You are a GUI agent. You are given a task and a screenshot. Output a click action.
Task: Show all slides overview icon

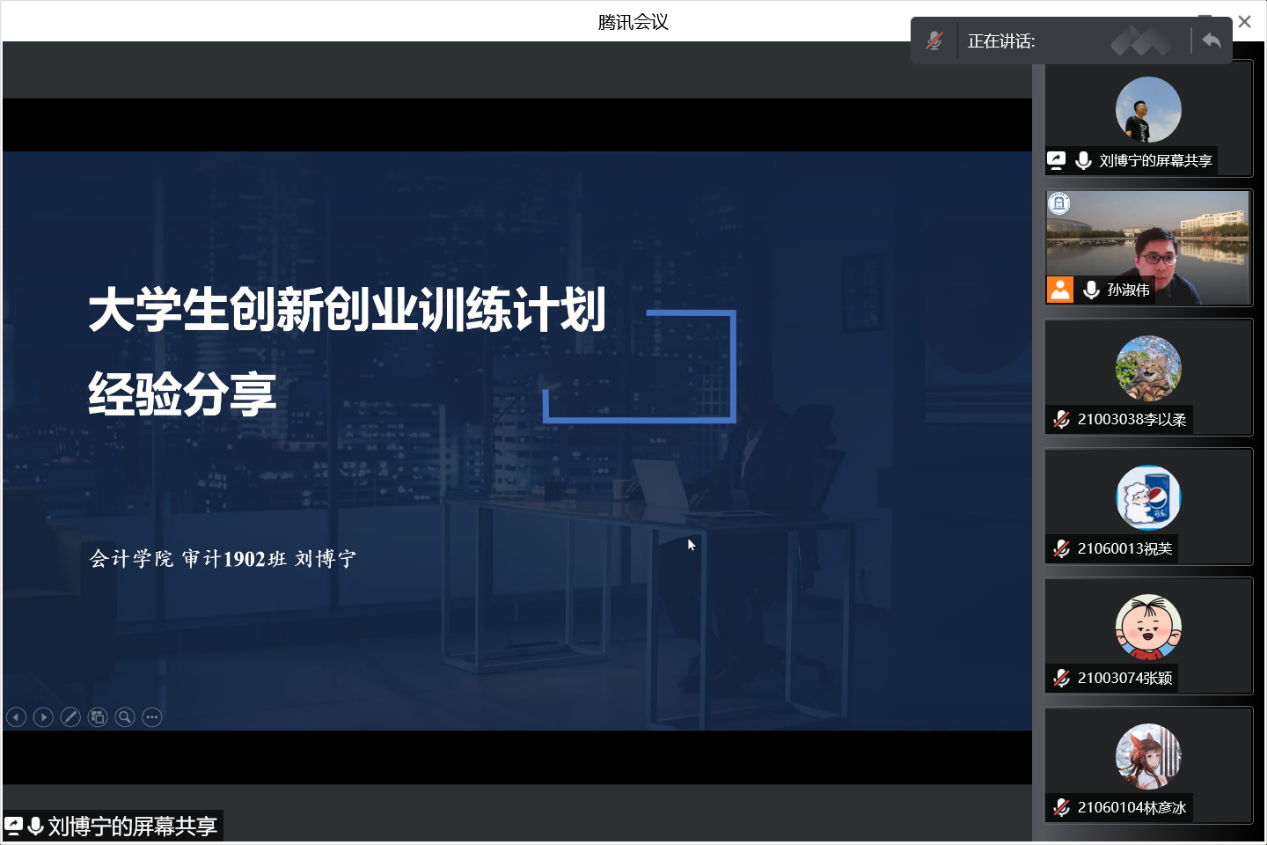point(97,717)
